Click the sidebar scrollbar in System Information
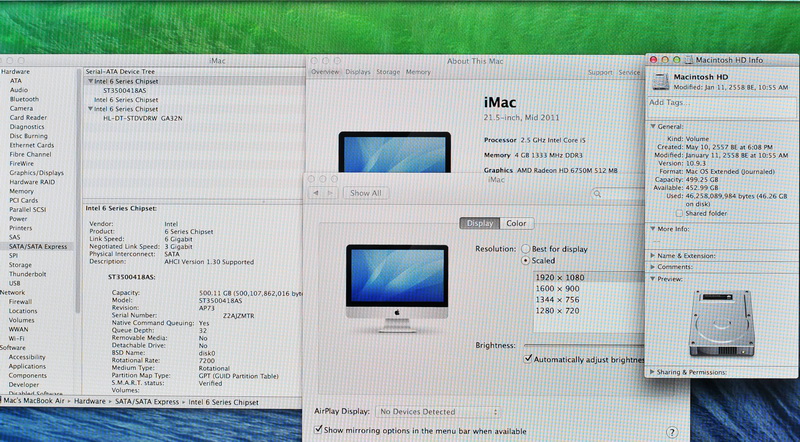Screen dimensions: 800x442 click(x=78, y=189)
